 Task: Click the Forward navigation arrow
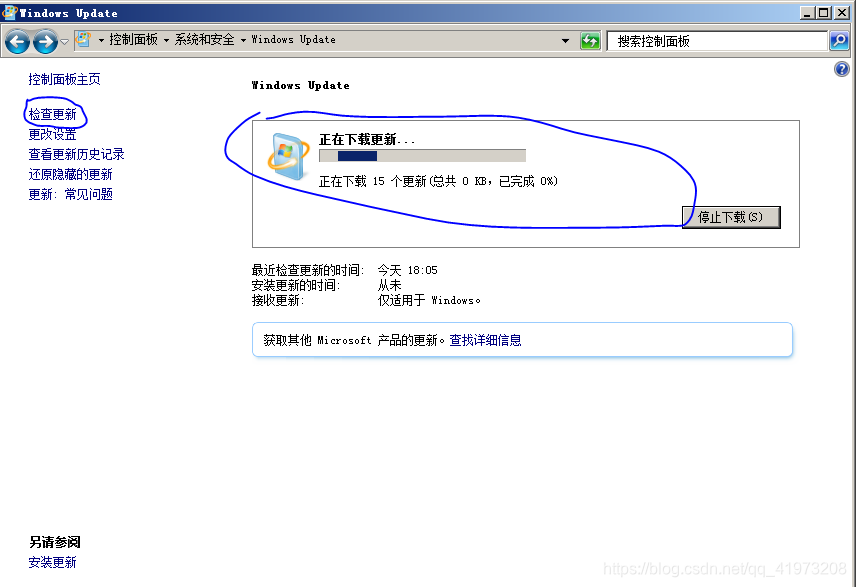[x=45, y=41]
